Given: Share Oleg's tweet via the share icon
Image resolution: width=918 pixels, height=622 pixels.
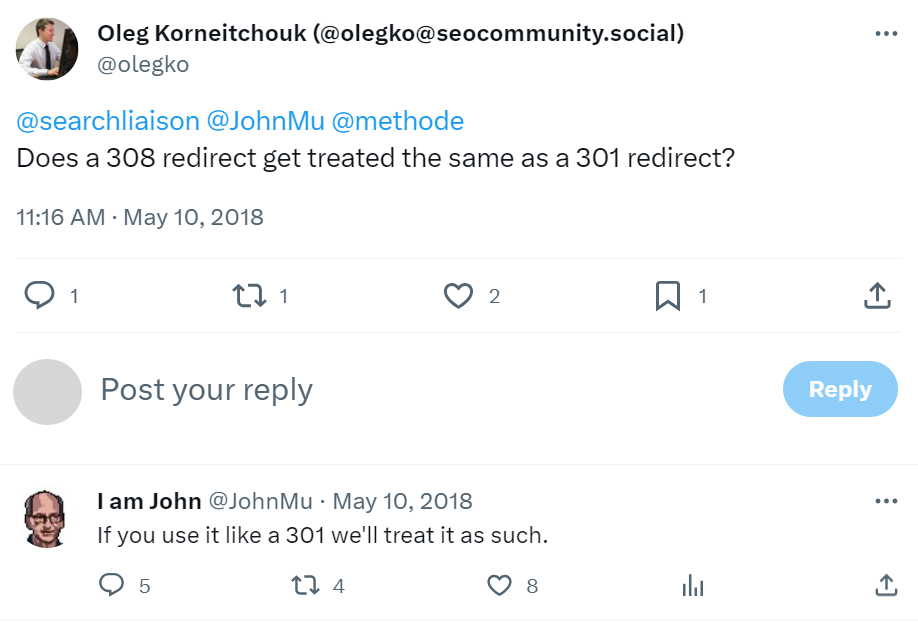Looking at the screenshot, I should pos(877,295).
